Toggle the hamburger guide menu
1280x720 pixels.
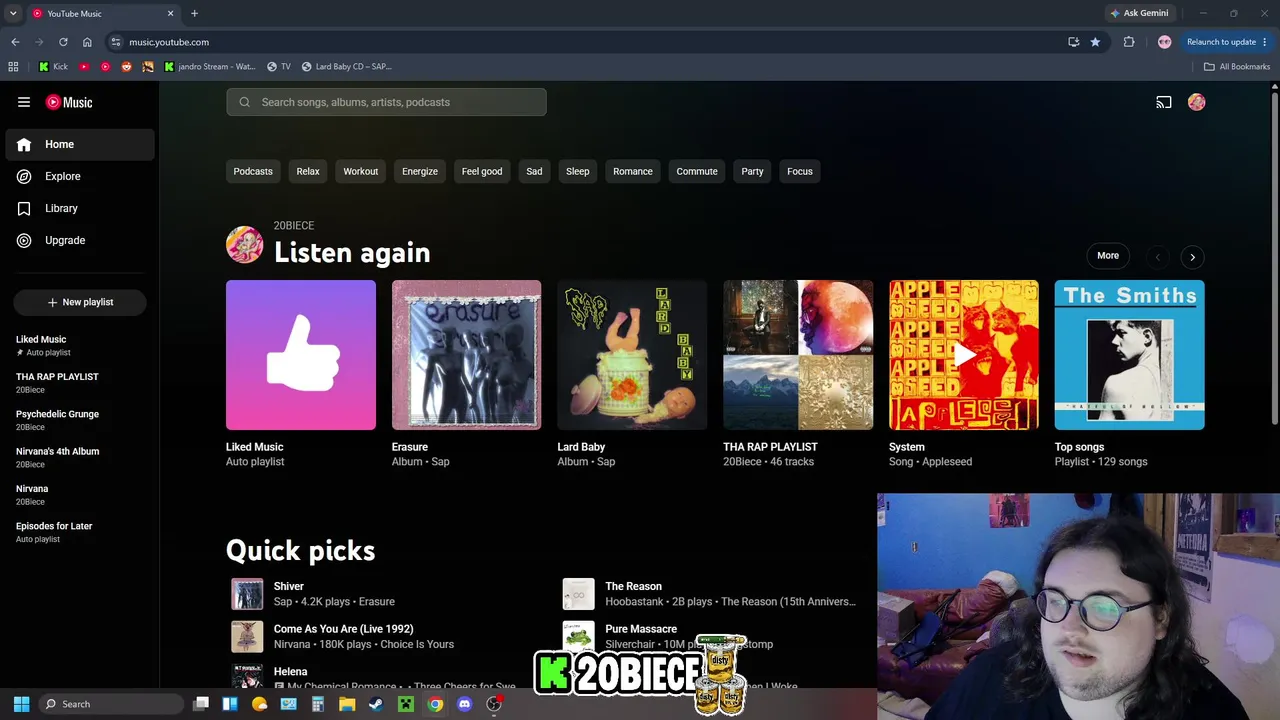tap(24, 102)
